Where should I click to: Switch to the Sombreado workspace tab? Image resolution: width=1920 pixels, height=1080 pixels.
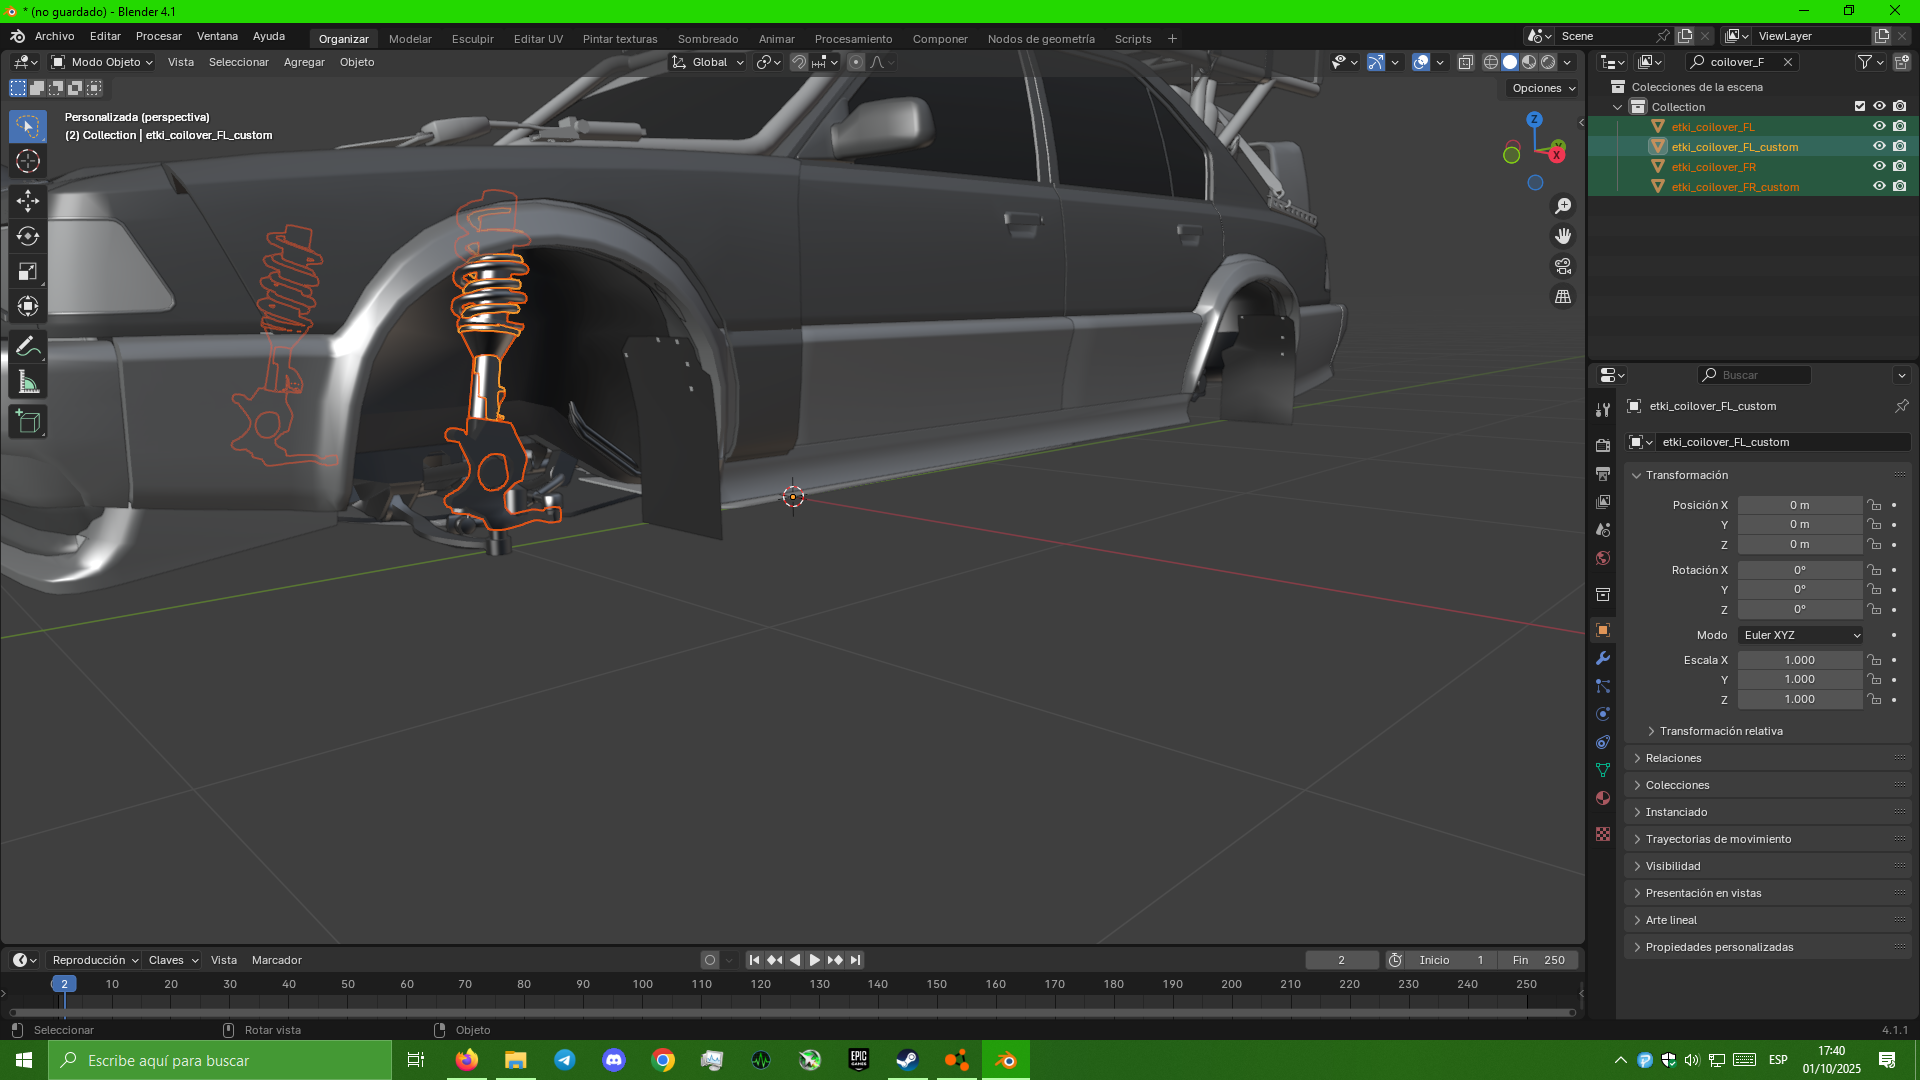coord(707,39)
